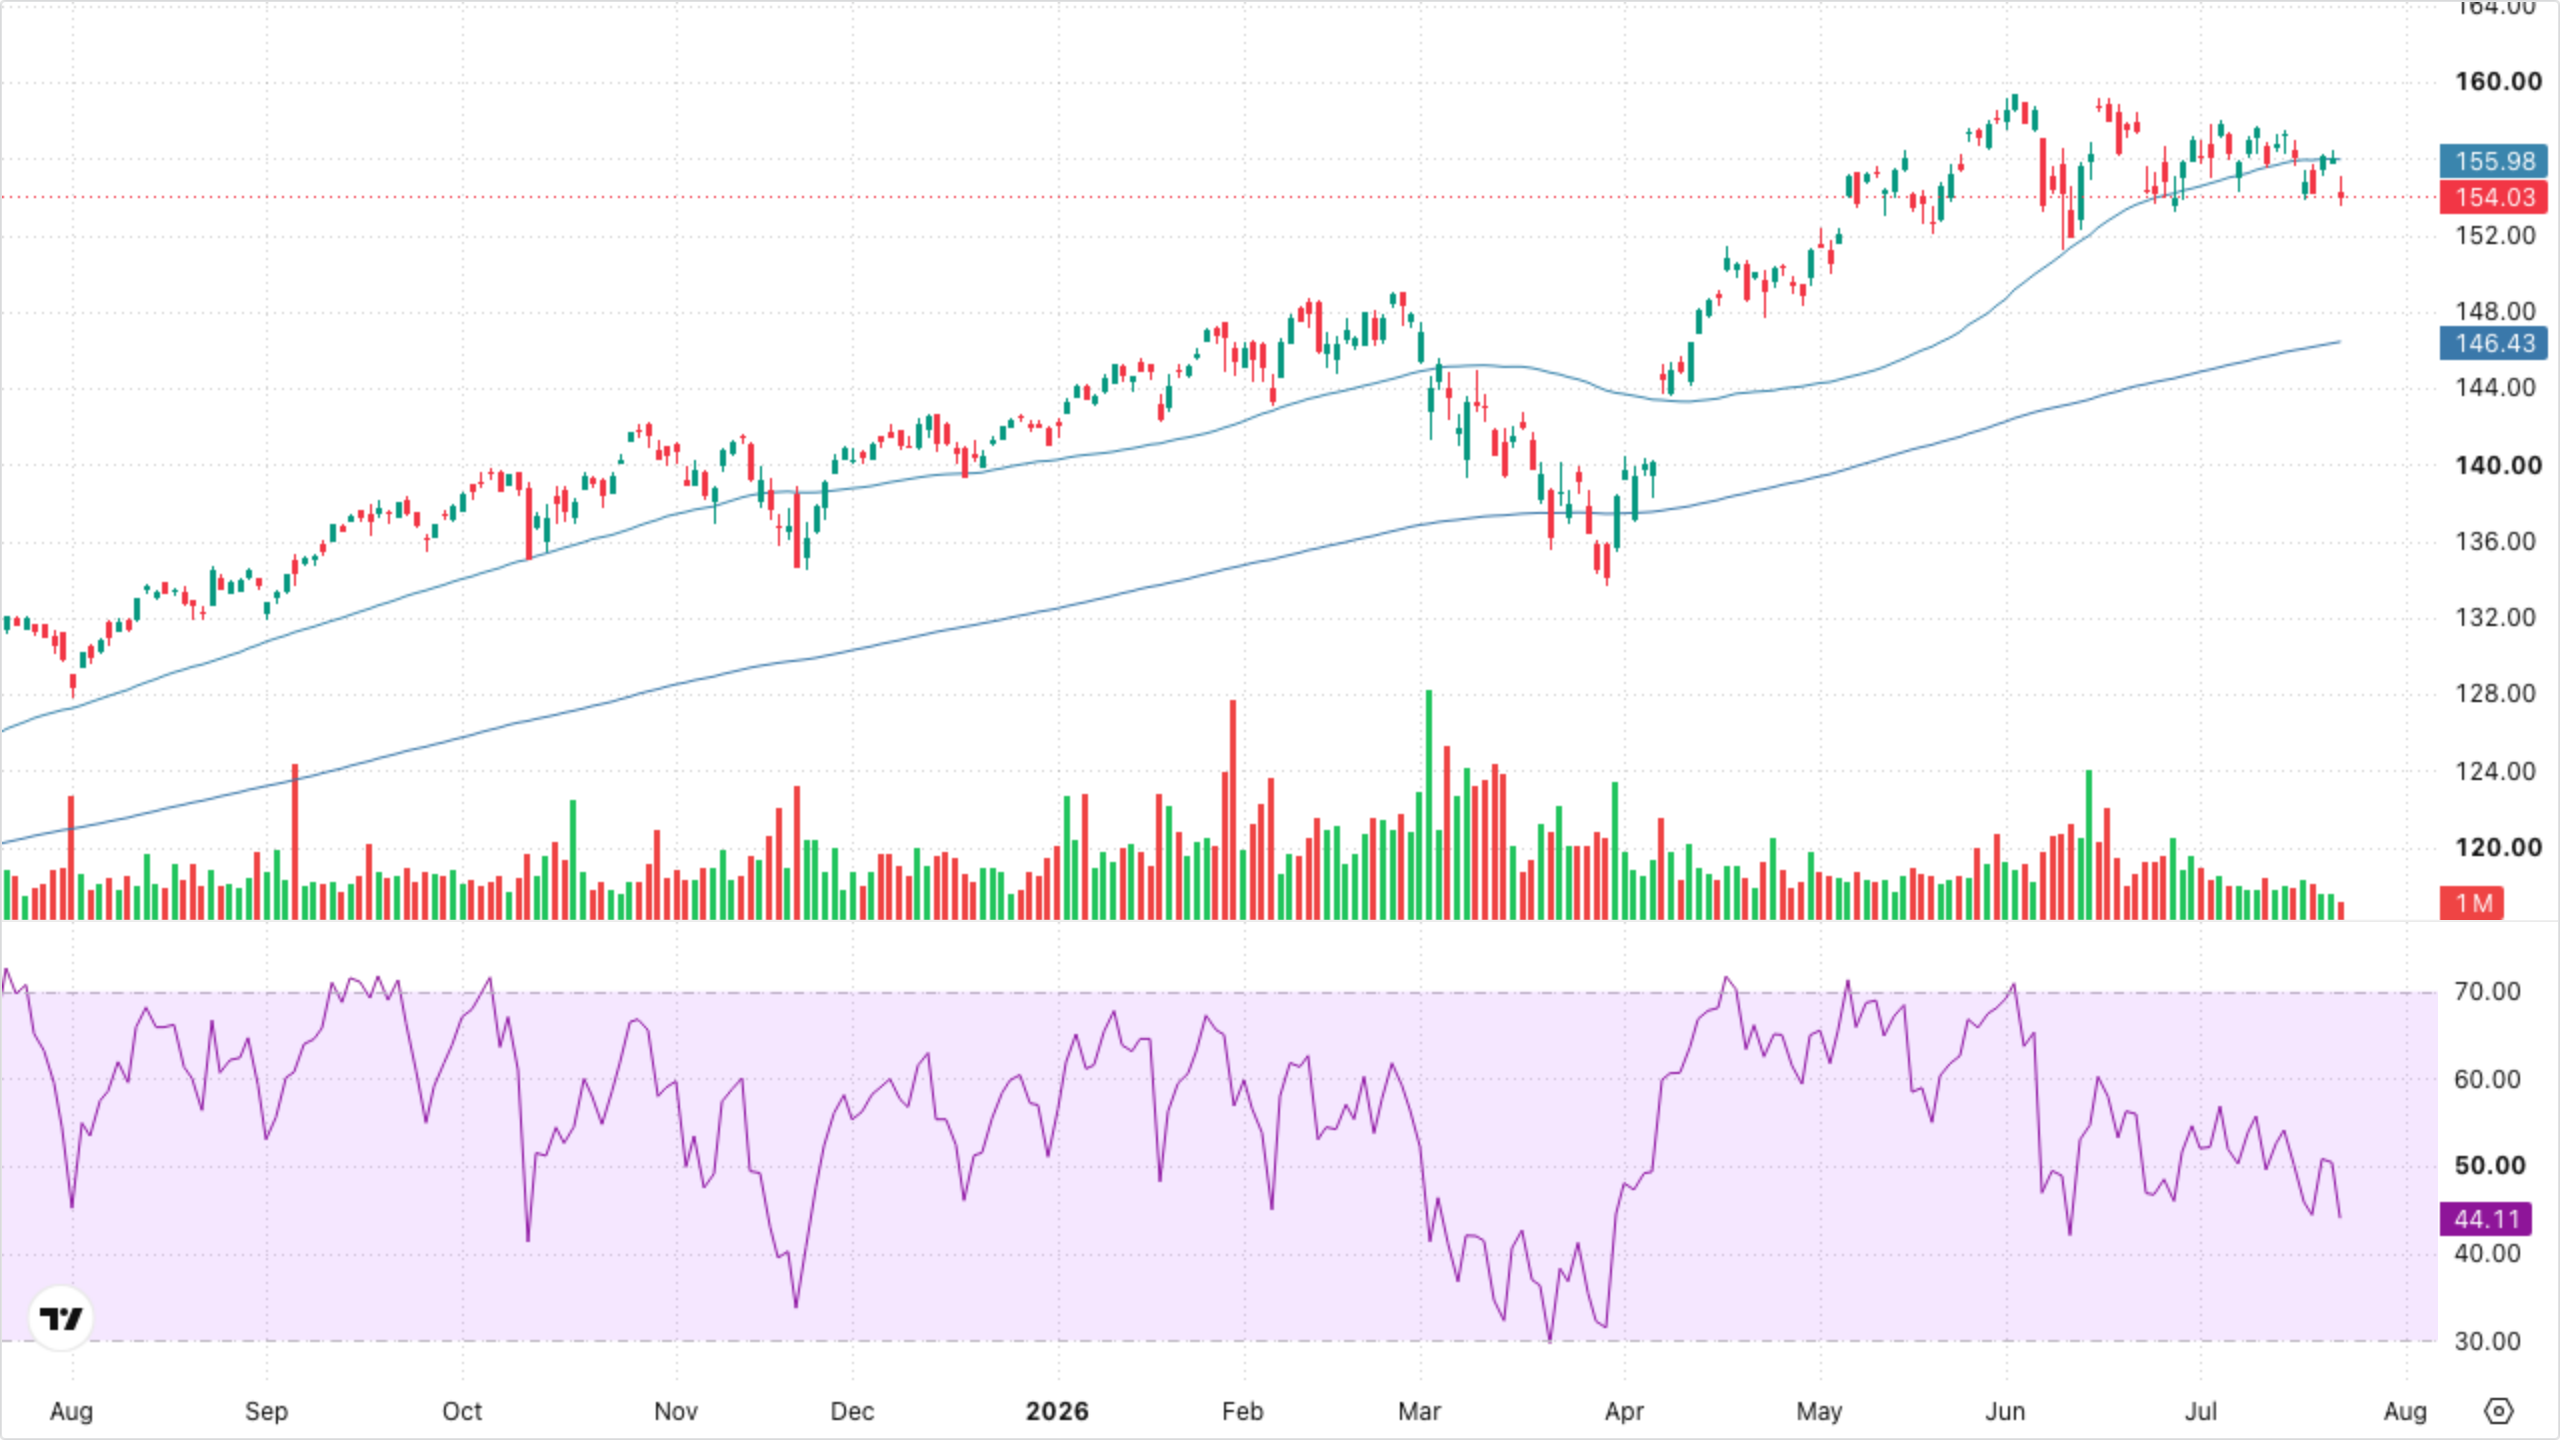
Task: Click the 148.00 price axis label
Action: tap(2496, 311)
